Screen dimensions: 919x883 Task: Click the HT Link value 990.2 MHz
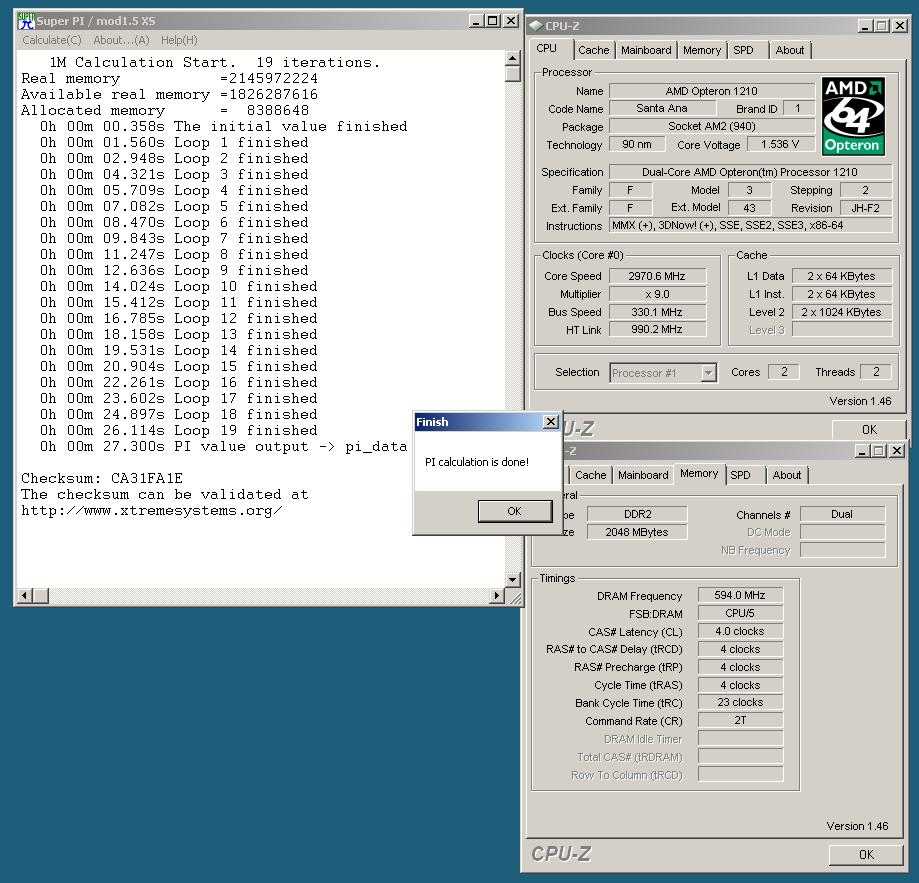coord(657,329)
